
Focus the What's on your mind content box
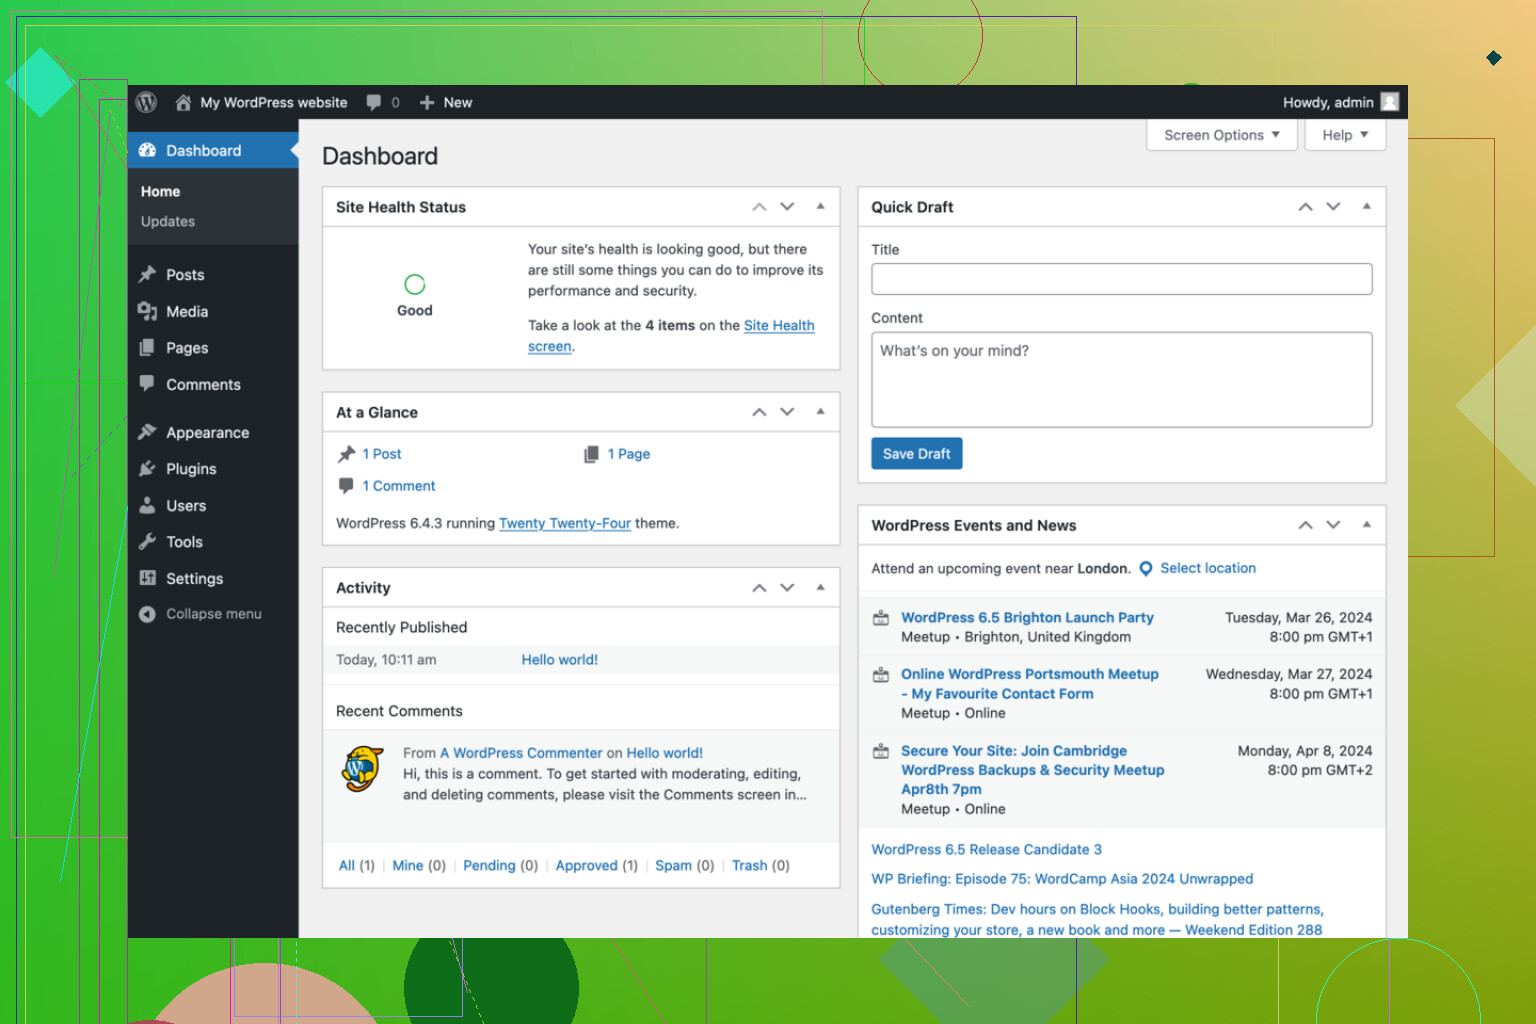(1121, 380)
